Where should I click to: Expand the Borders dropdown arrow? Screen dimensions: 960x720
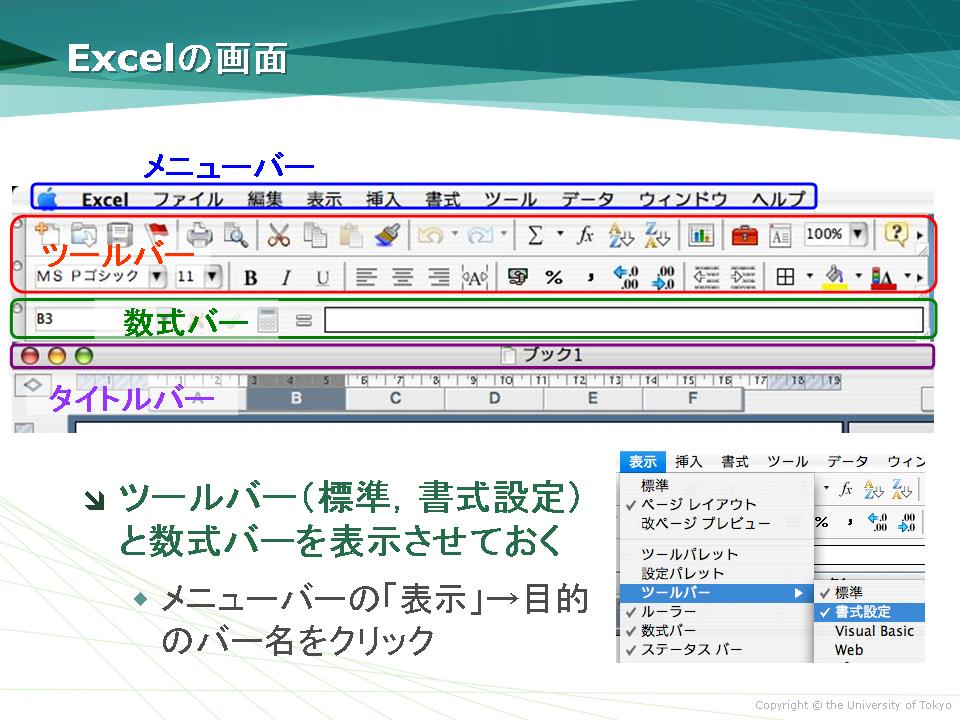(809, 277)
